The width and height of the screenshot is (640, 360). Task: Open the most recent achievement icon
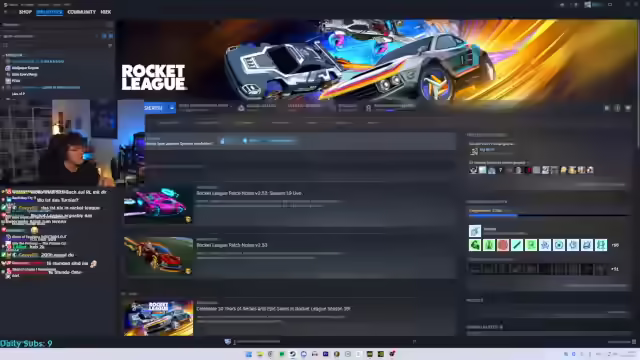(x=475, y=231)
